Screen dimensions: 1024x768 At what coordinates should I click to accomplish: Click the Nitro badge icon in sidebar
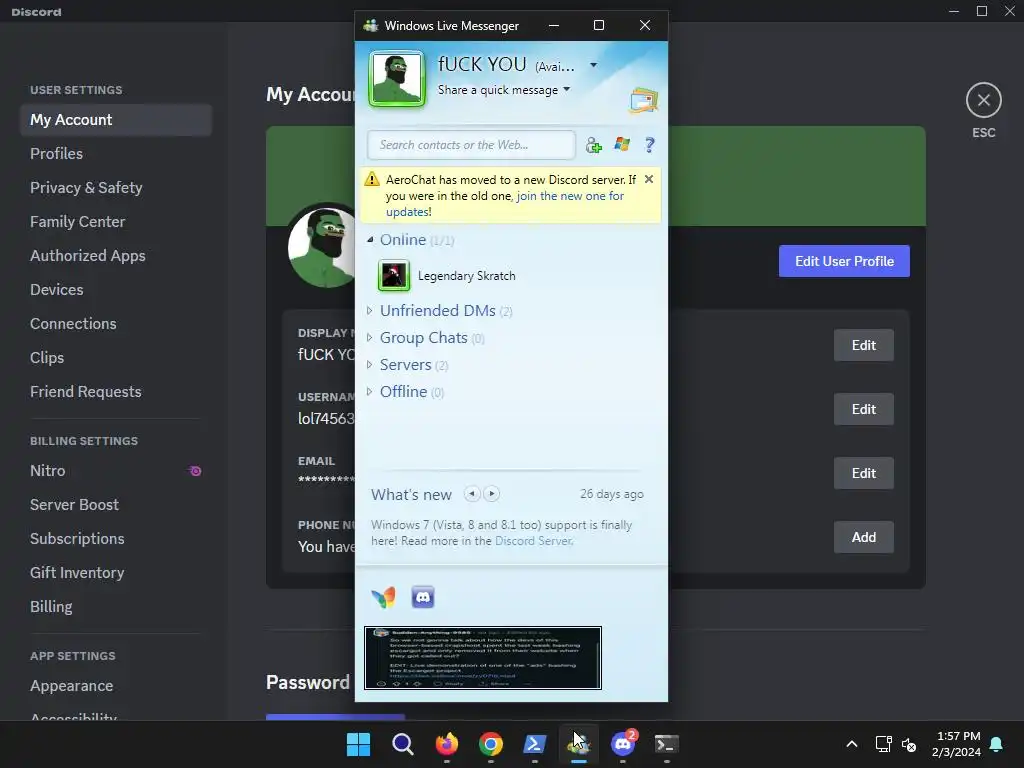pyautogui.click(x=195, y=471)
